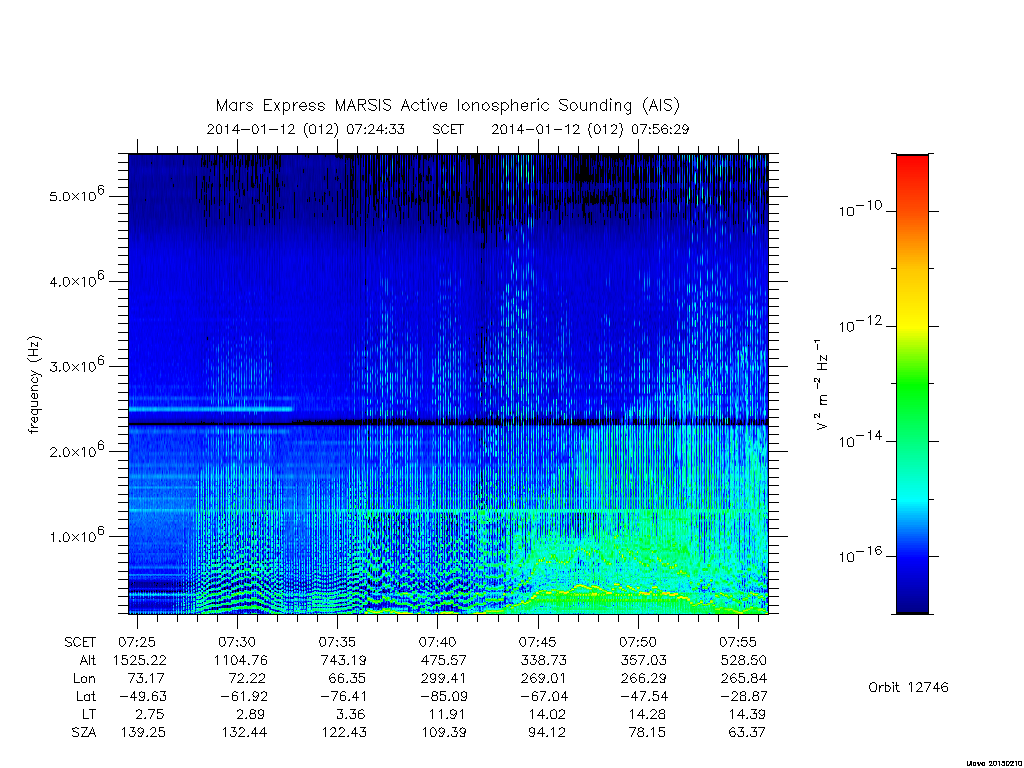The height and width of the screenshot is (768, 1024).
Task: Click the start timestamp 07:24:33
Action: tap(376, 129)
